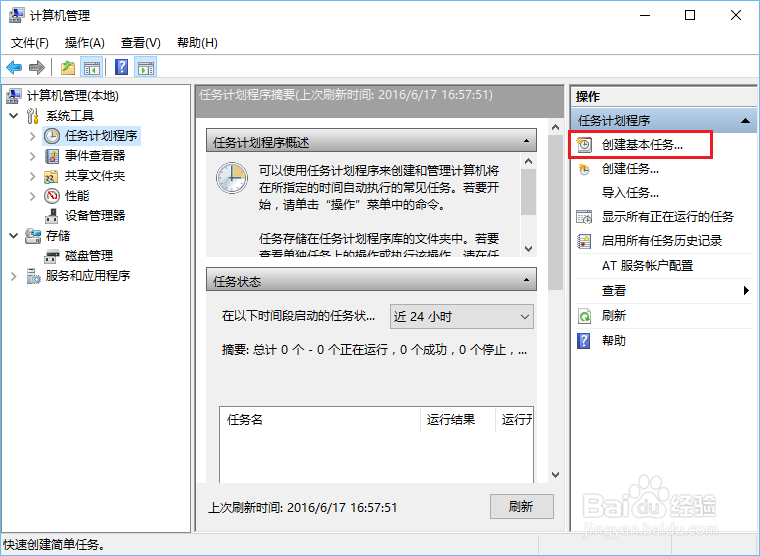
Task: Click the 启用所有任务历史记录 icon
Action: pyautogui.click(x=584, y=241)
